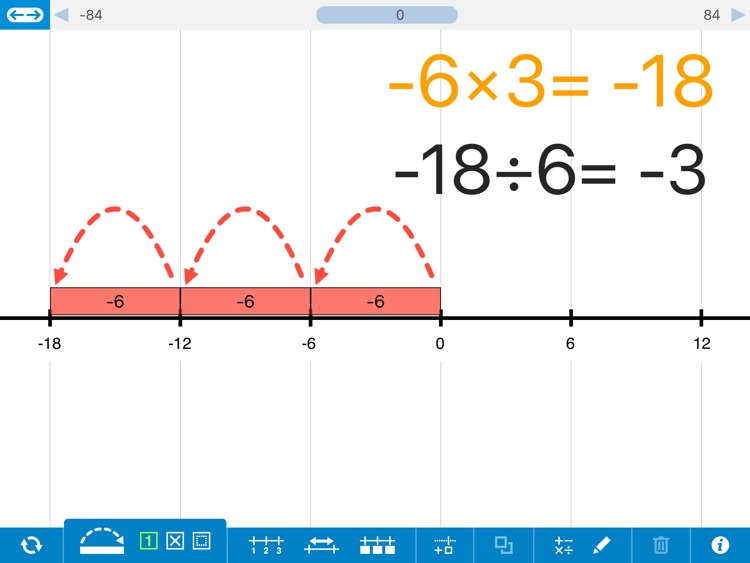Tap the -84 minimum value label
Image resolution: width=750 pixels, height=563 pixels.
[x=91, y=15]
